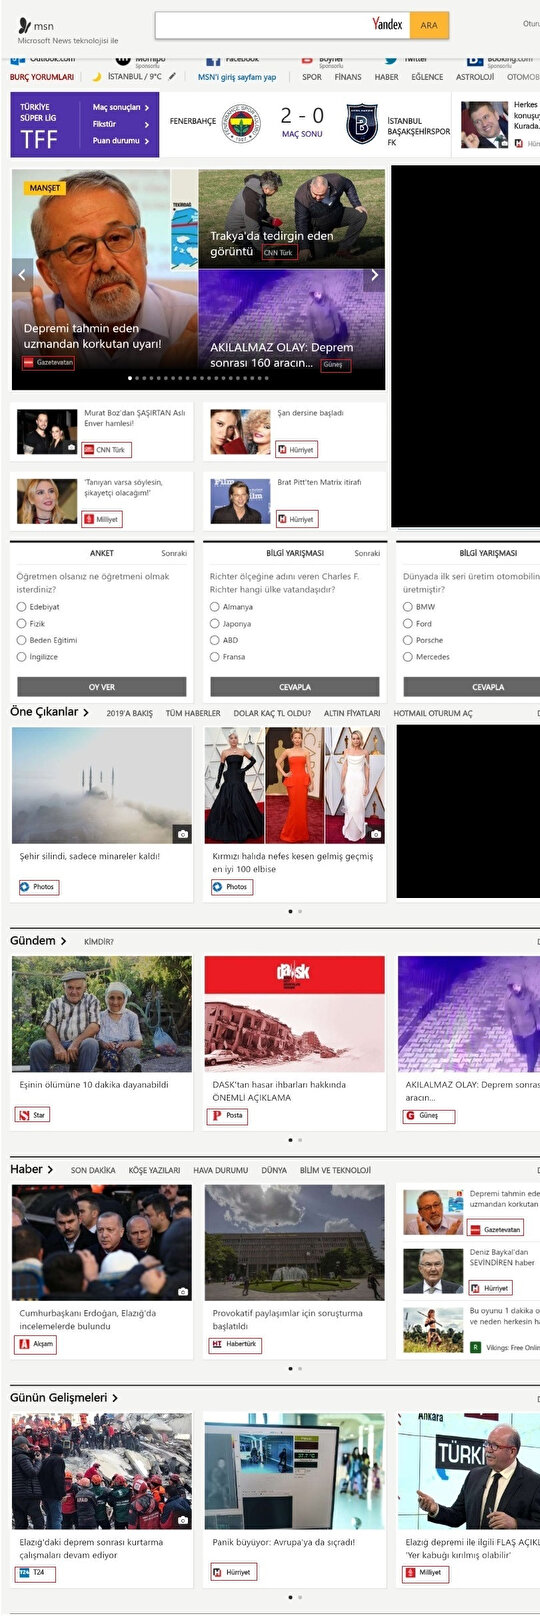The height and width of the screenshot is (1616, 540).
Task: Expand Puan durumu in Süper Lig panel
Action: [121, 141]
